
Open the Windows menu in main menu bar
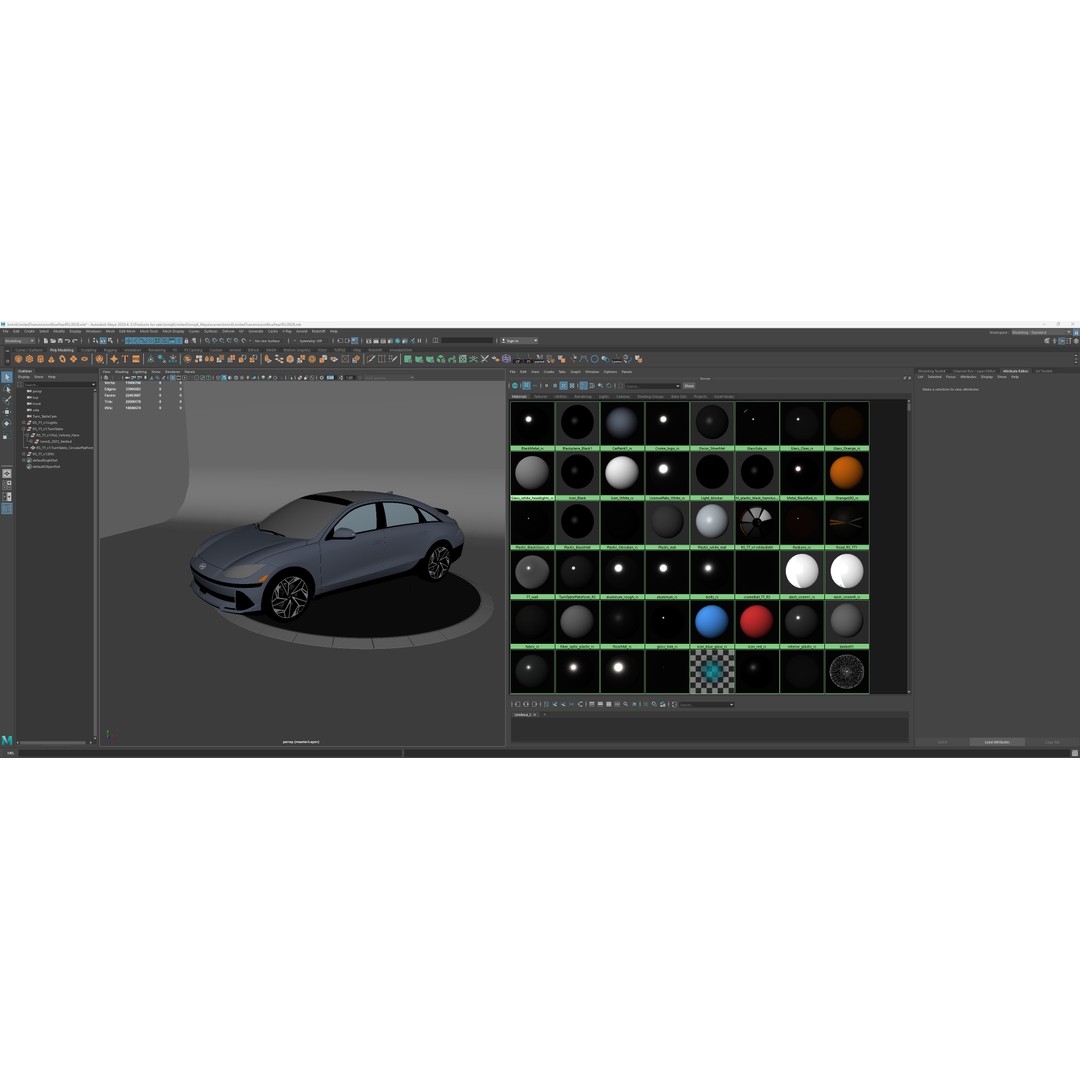tap(93, 331)
